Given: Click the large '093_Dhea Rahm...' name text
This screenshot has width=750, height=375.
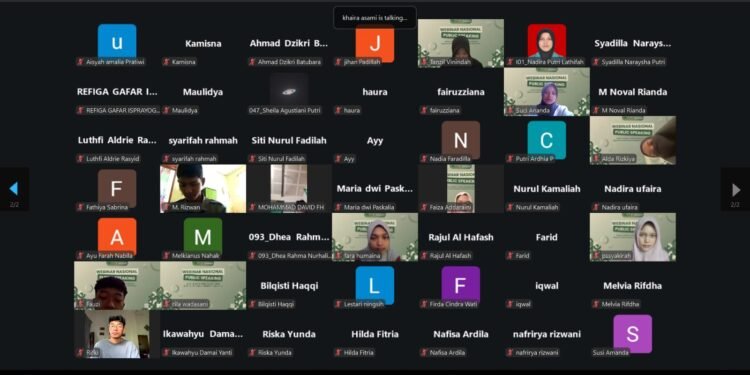Looking at the screenshot, I should point(289,237).
